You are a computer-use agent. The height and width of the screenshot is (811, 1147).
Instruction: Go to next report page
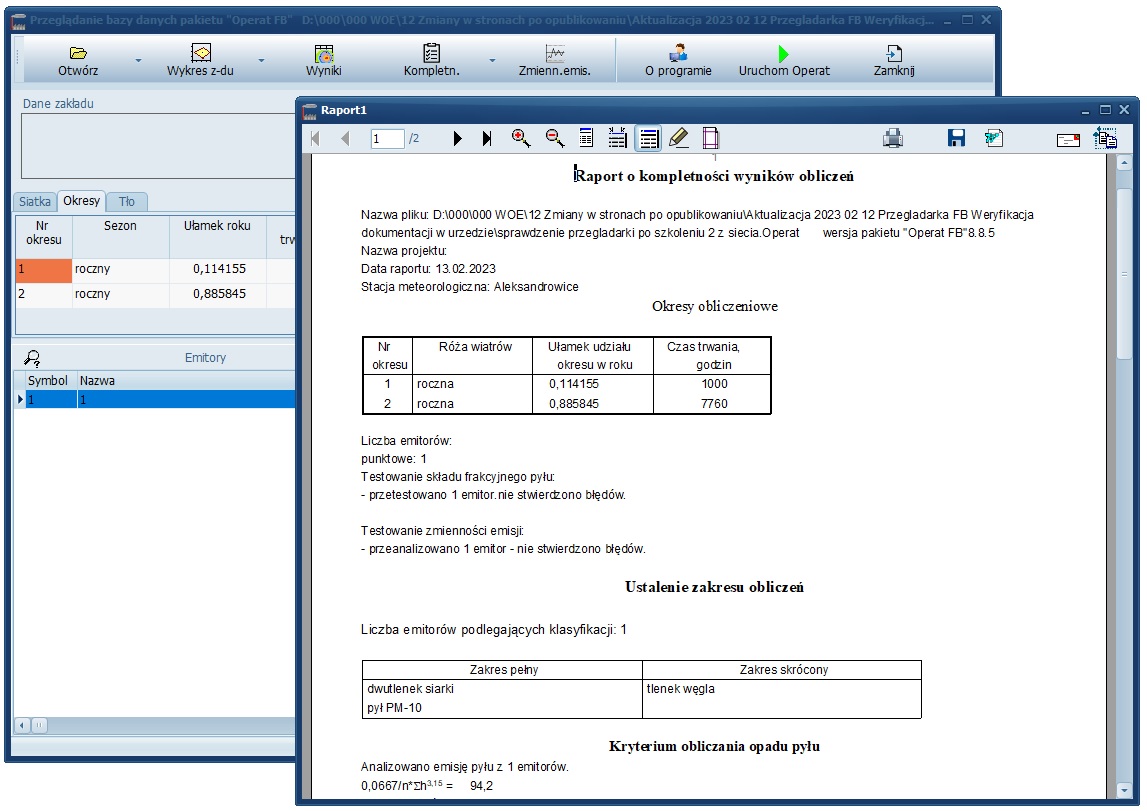[x=458, y=139]
